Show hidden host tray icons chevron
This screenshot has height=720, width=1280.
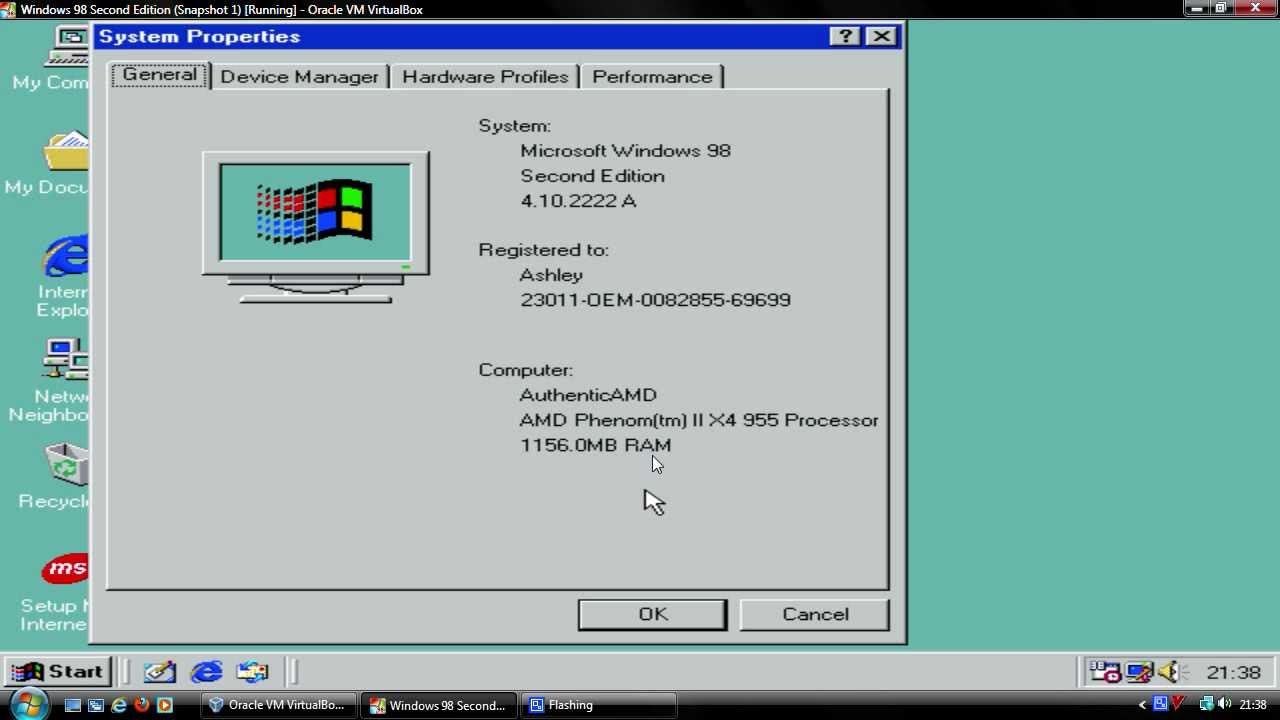pos(1142,705)
